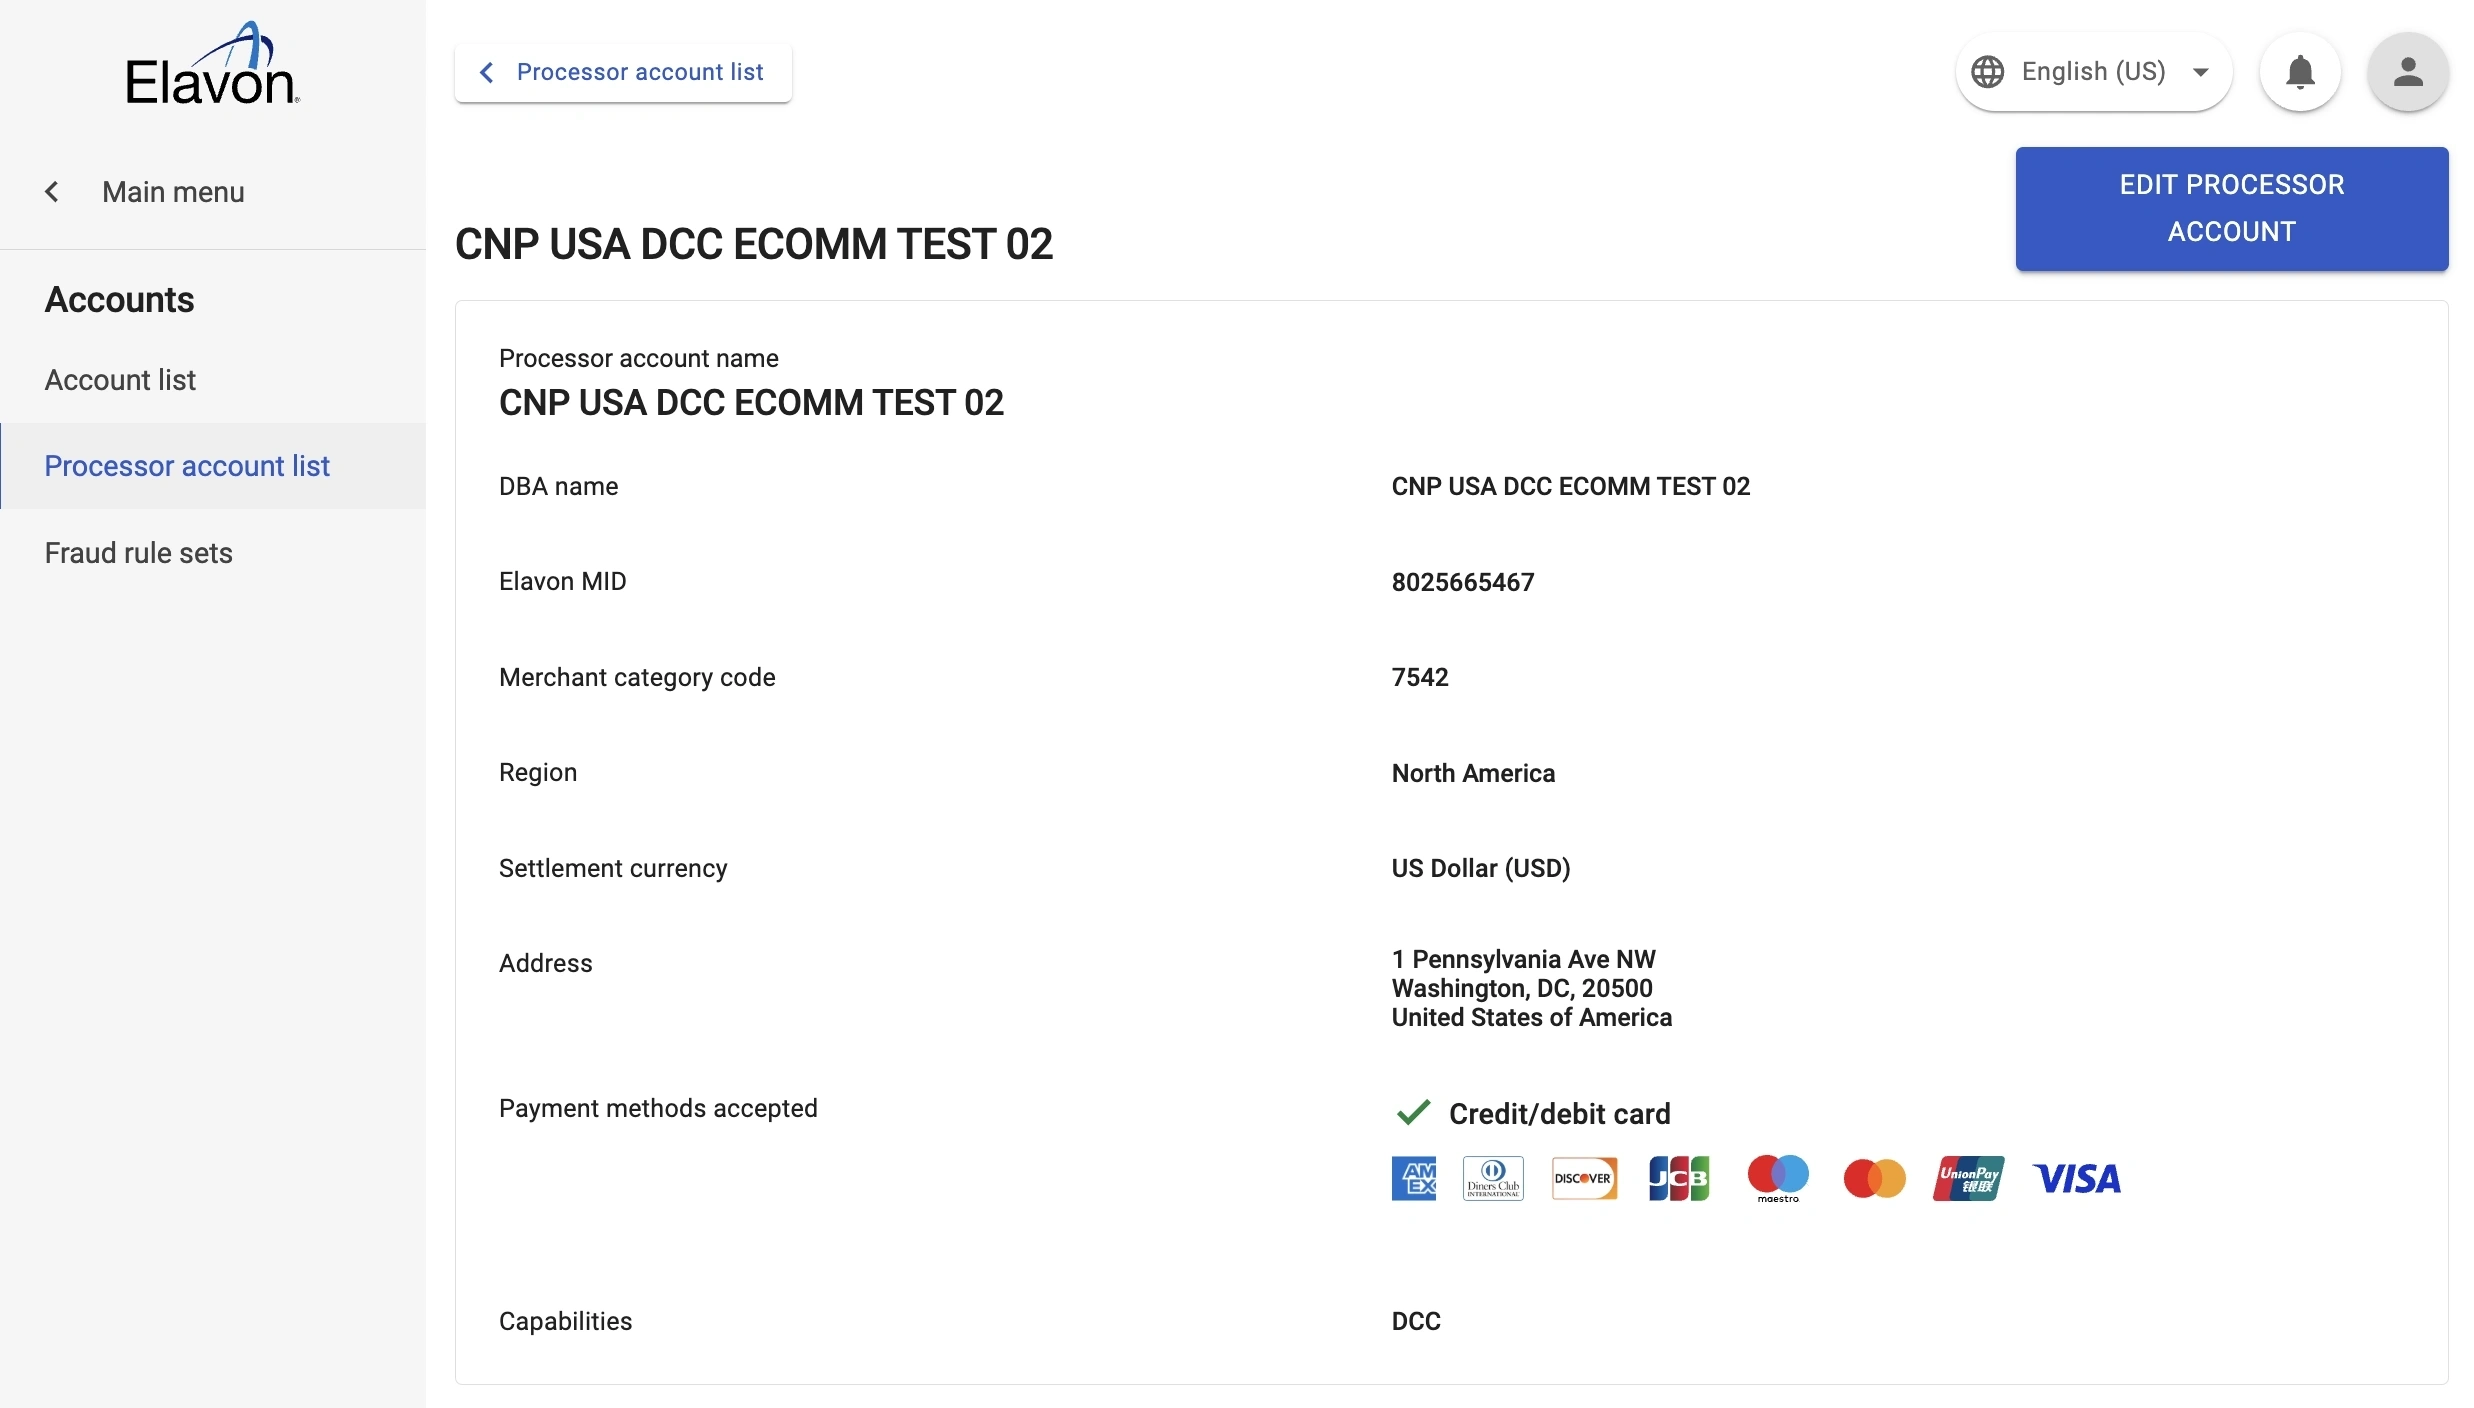
Task: Click the Discover card logo
Action: [1584, 1179]
